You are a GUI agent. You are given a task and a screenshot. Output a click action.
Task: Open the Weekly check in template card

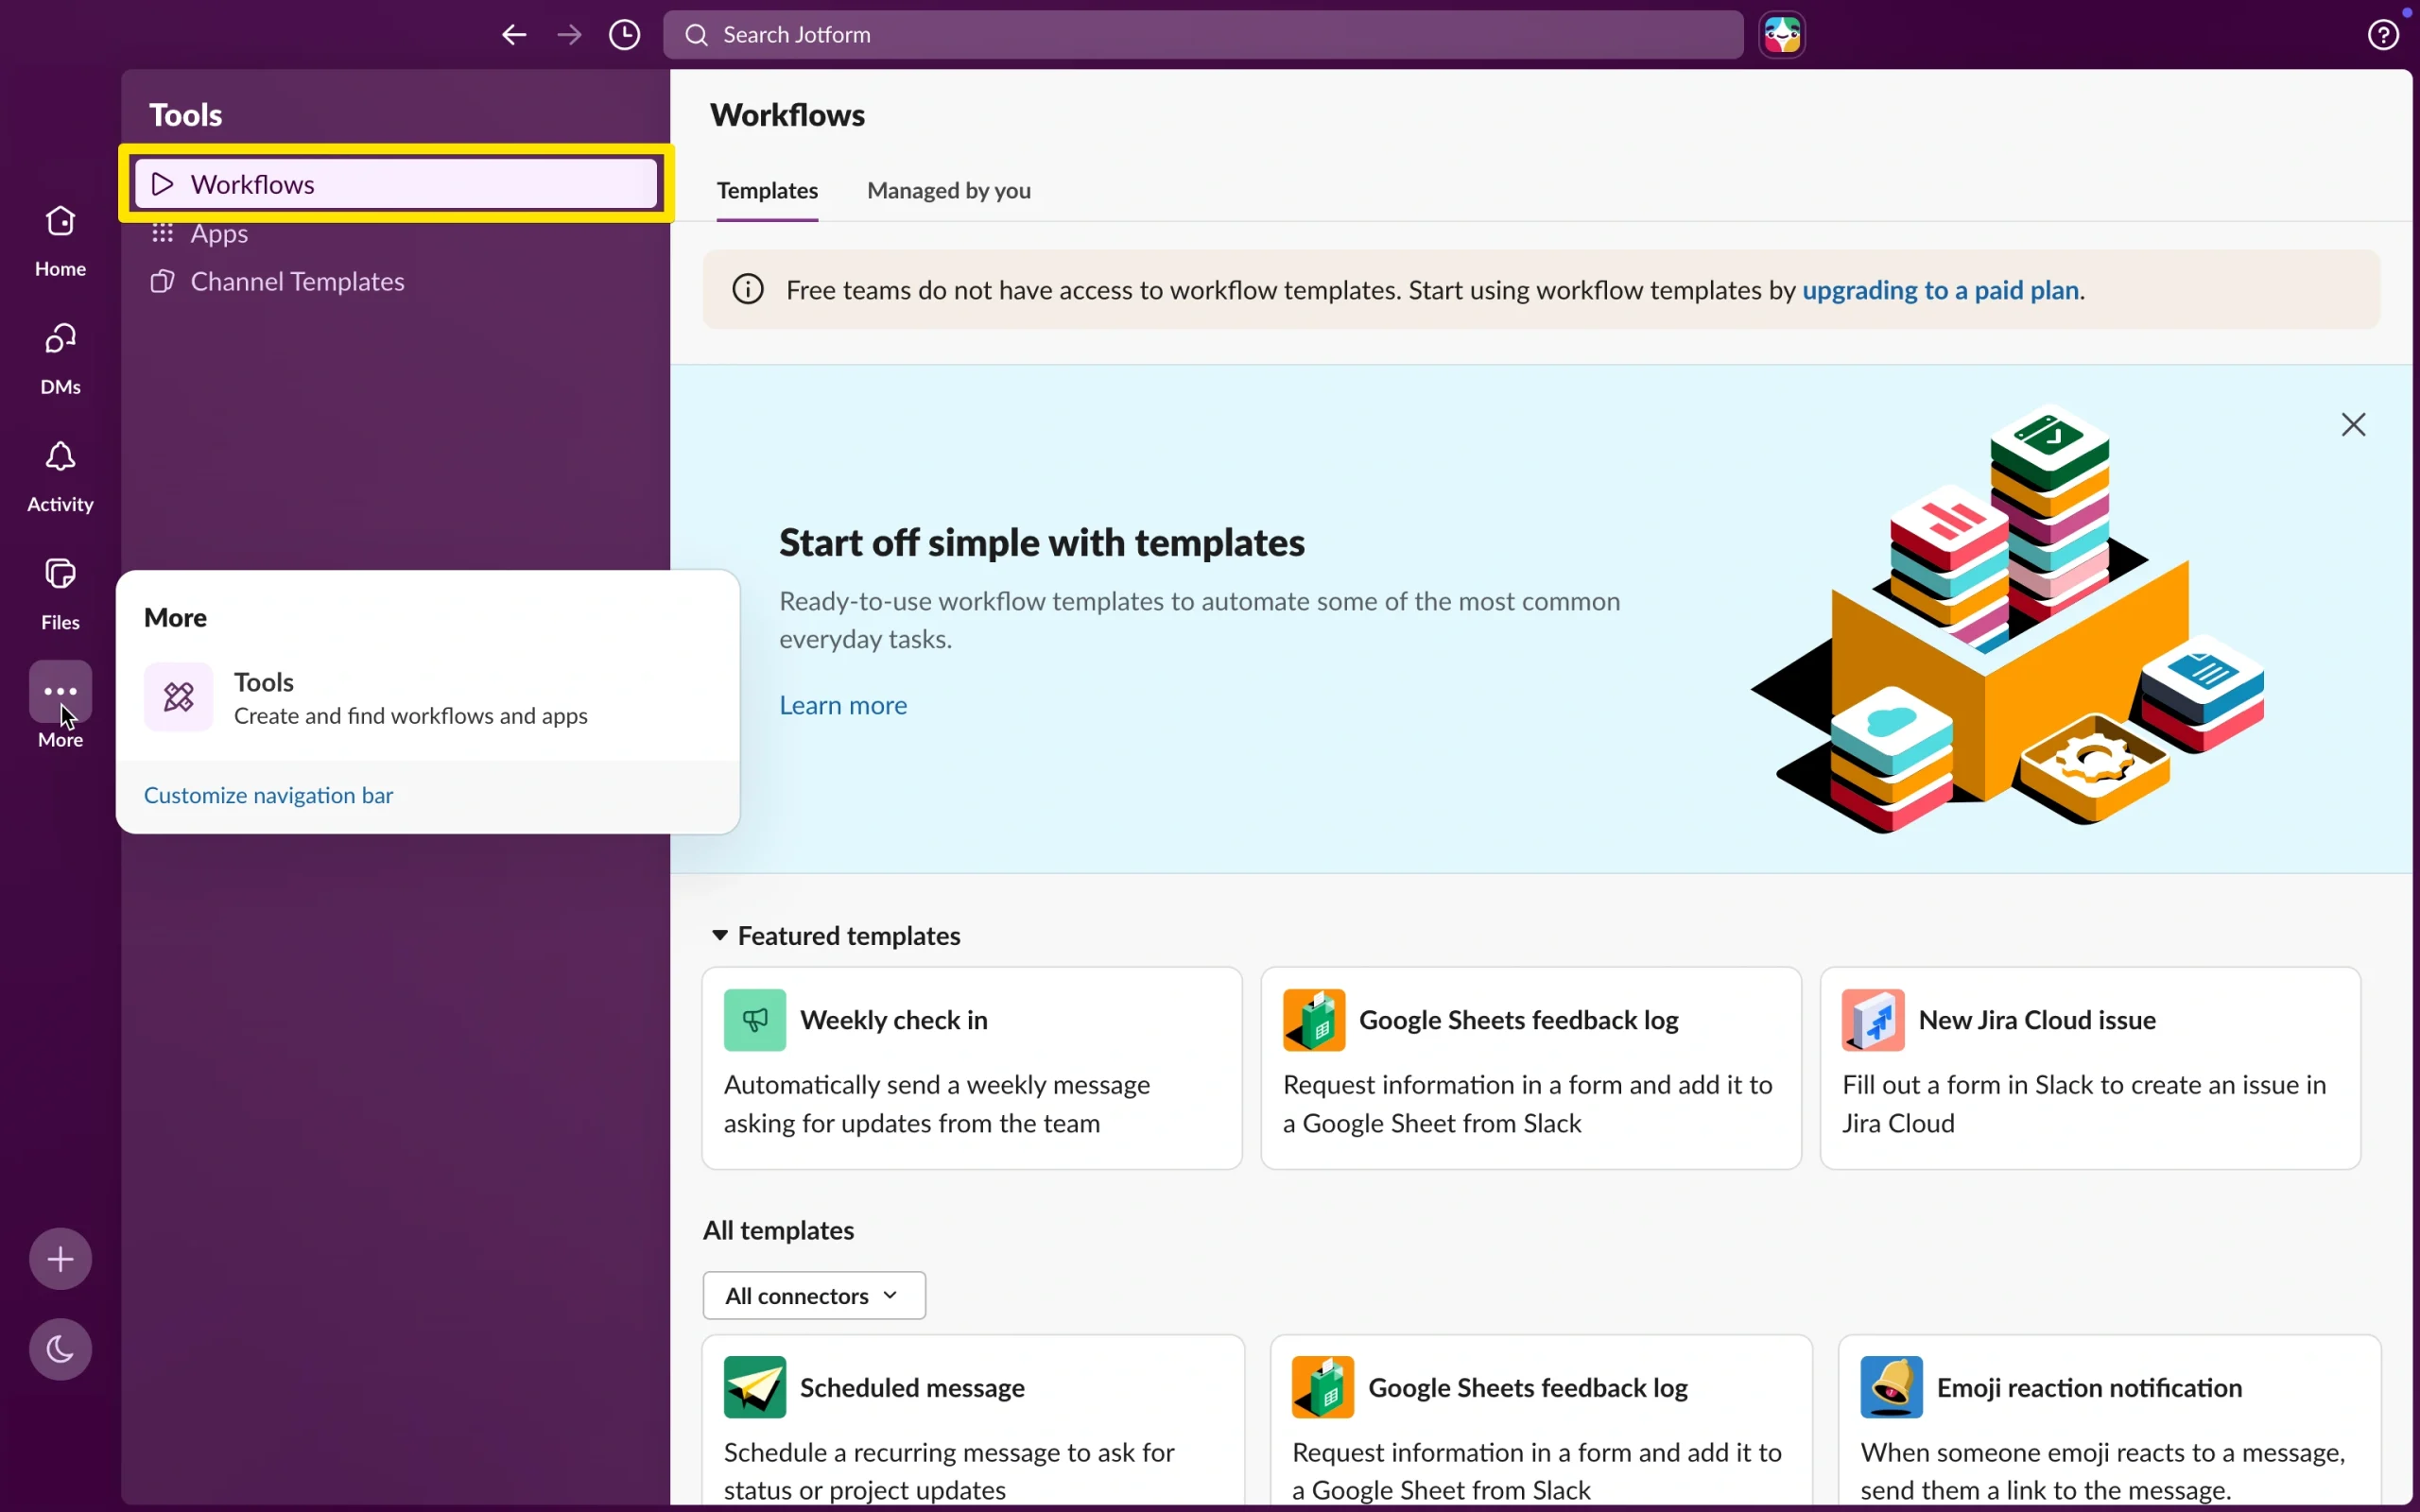click(971, 1068)
